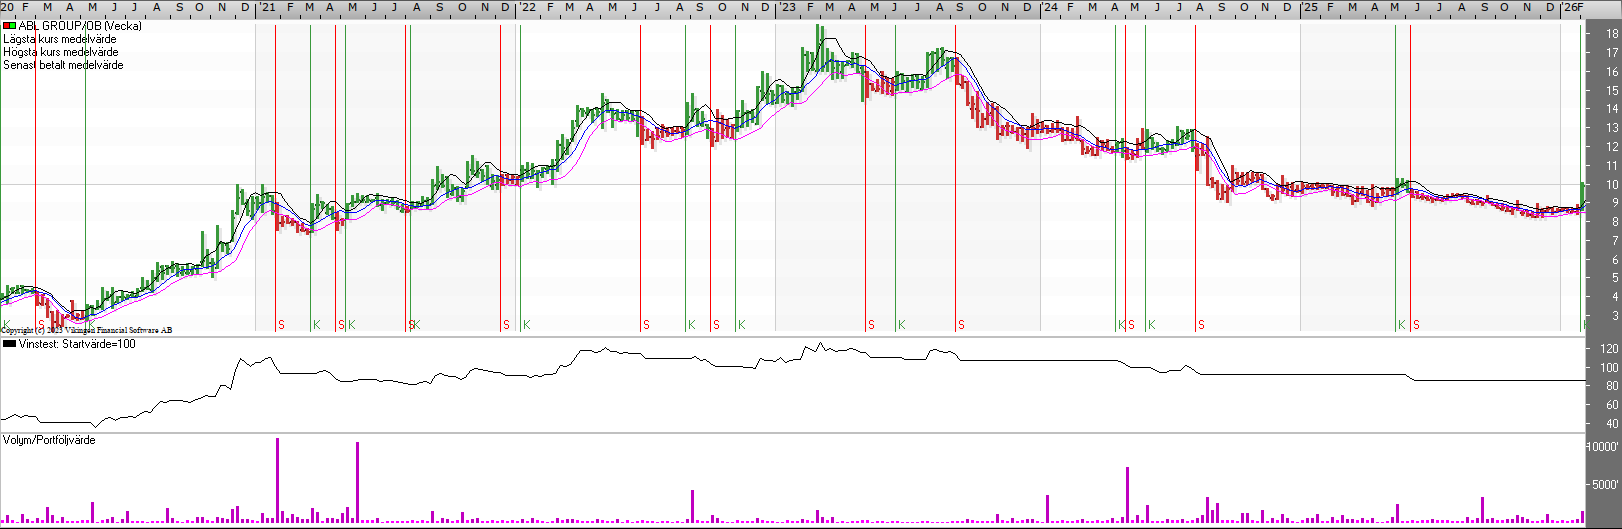
Task: Click price level 18 on the price axis
Action: [1612, 34]
